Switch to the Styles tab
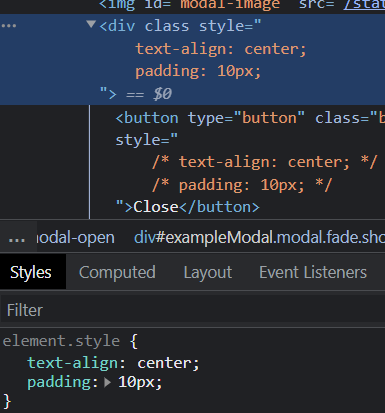 point(31,272)
